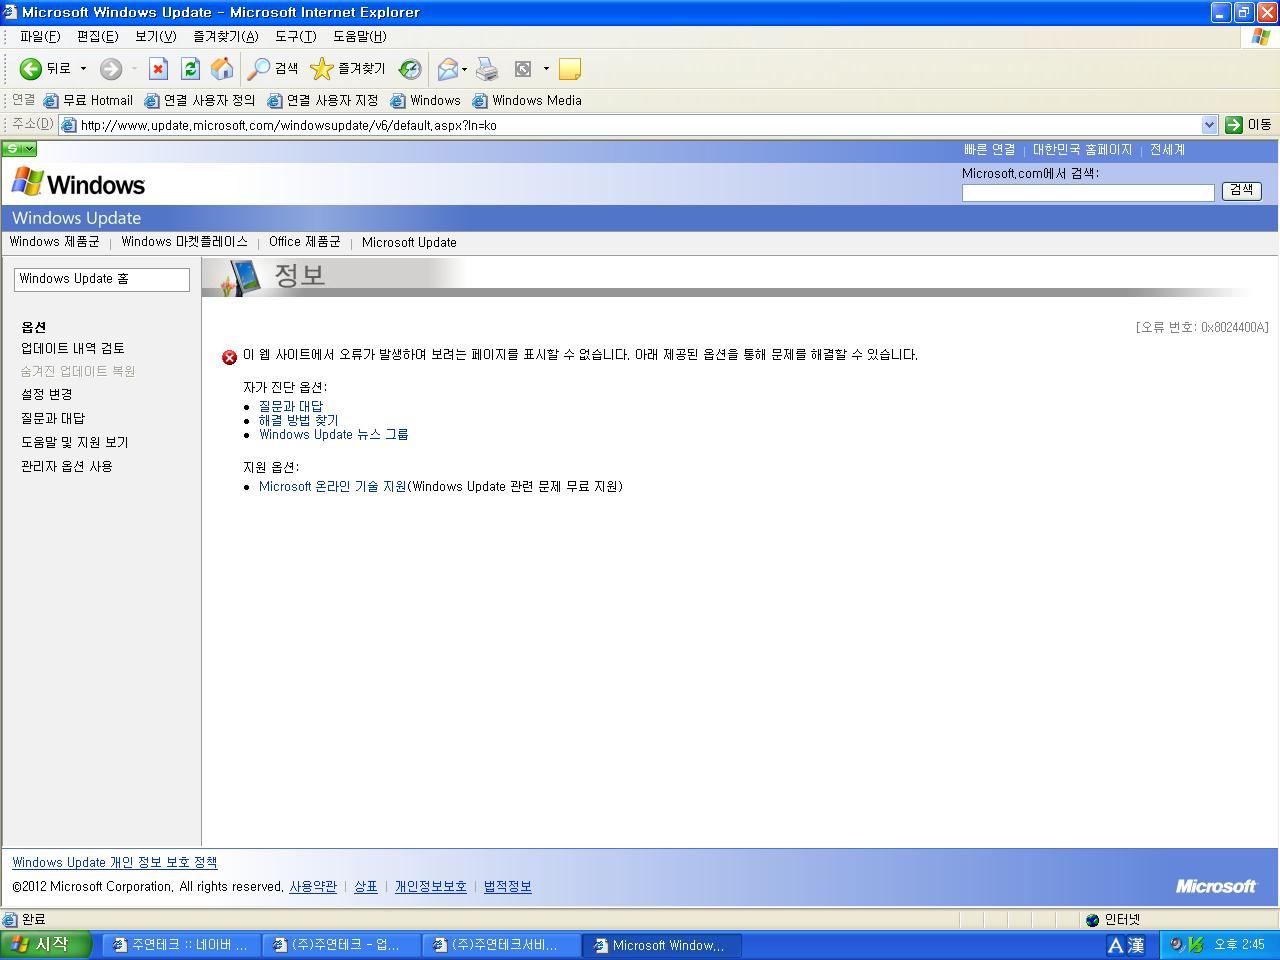Click the red error icon
The height and width of the screenshot is (960, 1280).
tap(229, 357)
